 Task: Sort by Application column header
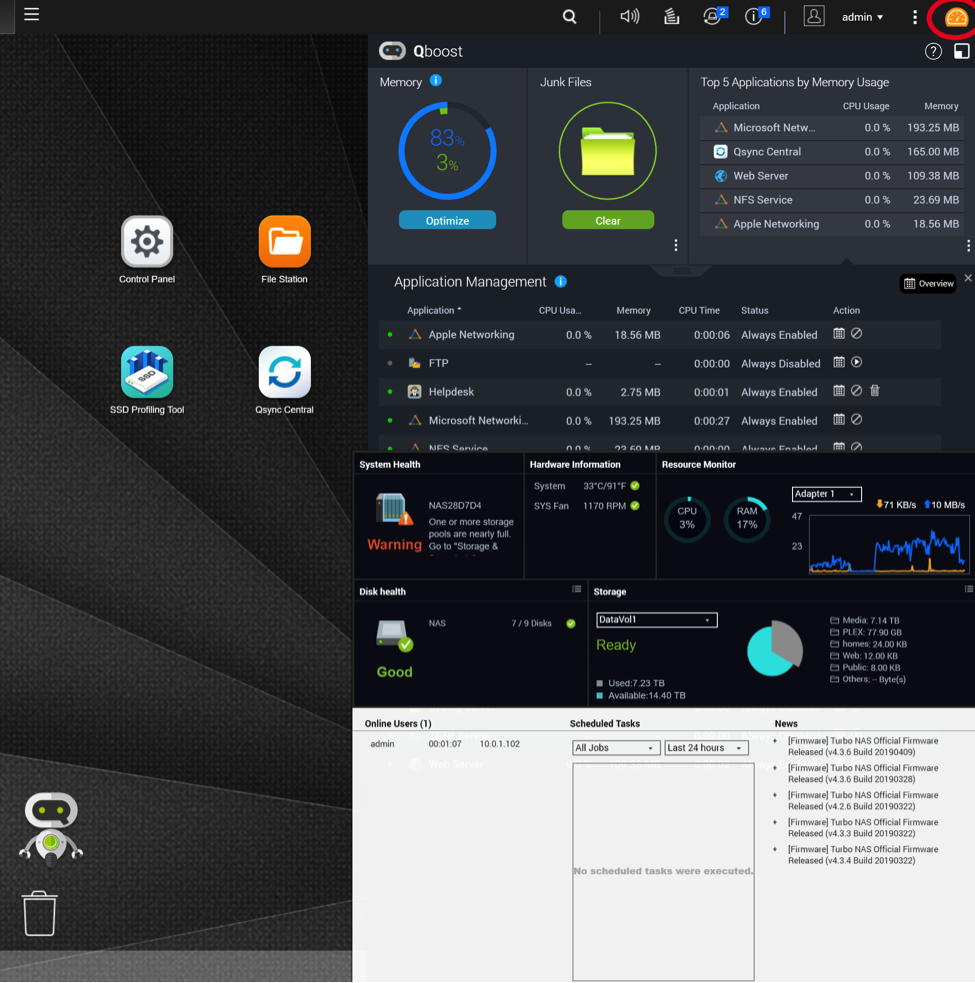[x=434, y=310]
